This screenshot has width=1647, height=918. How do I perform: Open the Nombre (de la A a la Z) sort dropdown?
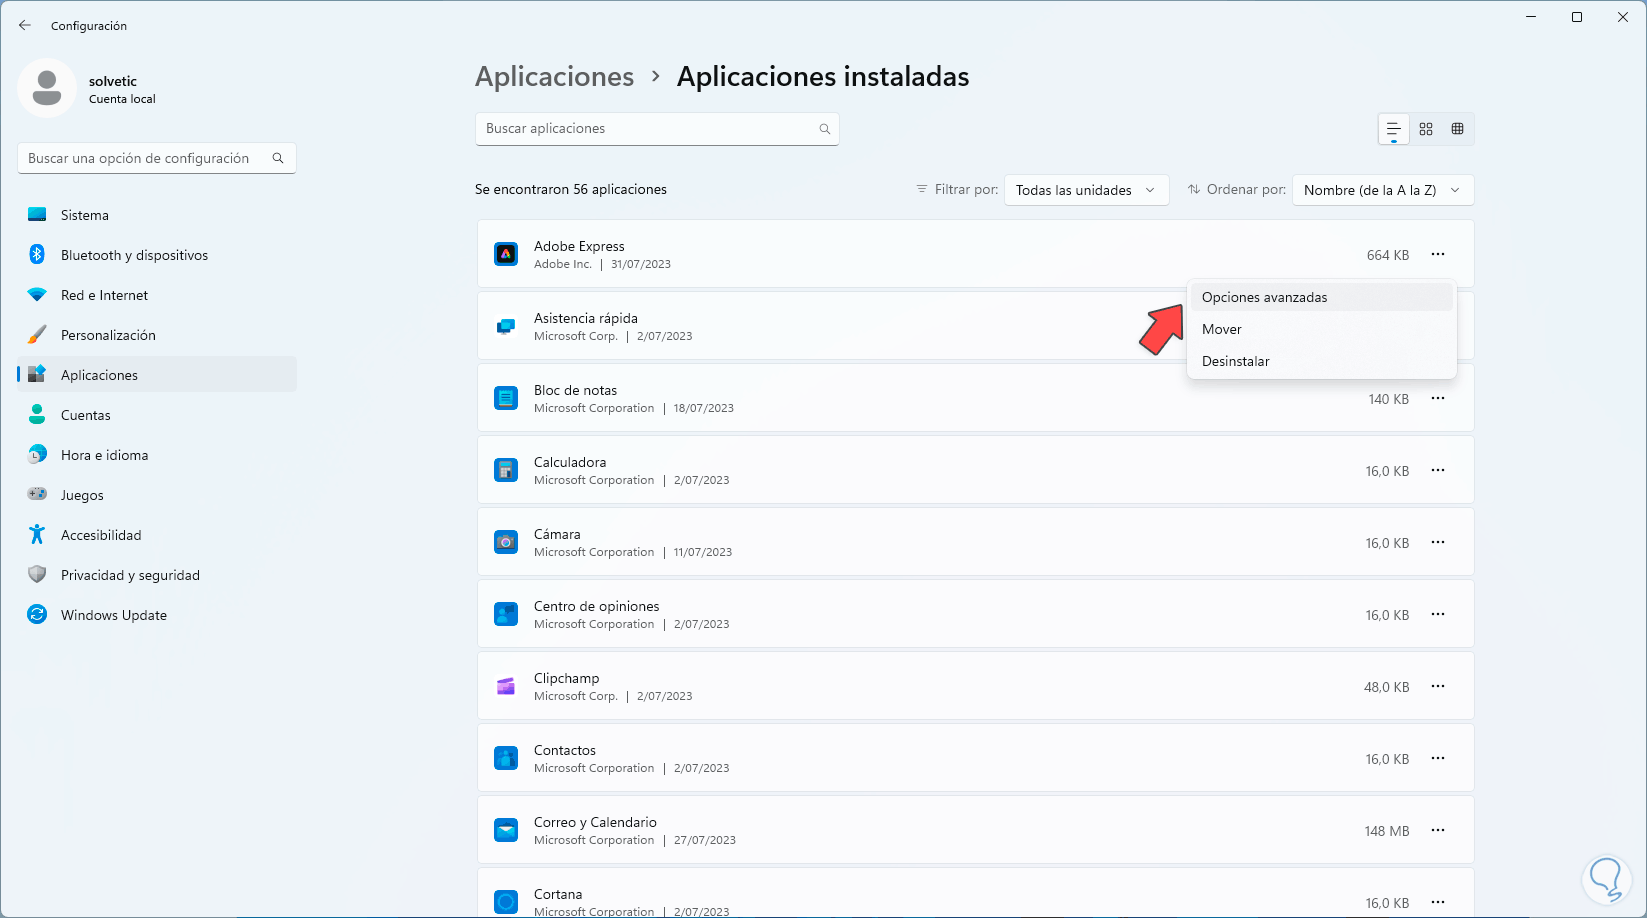[1383, 190]
